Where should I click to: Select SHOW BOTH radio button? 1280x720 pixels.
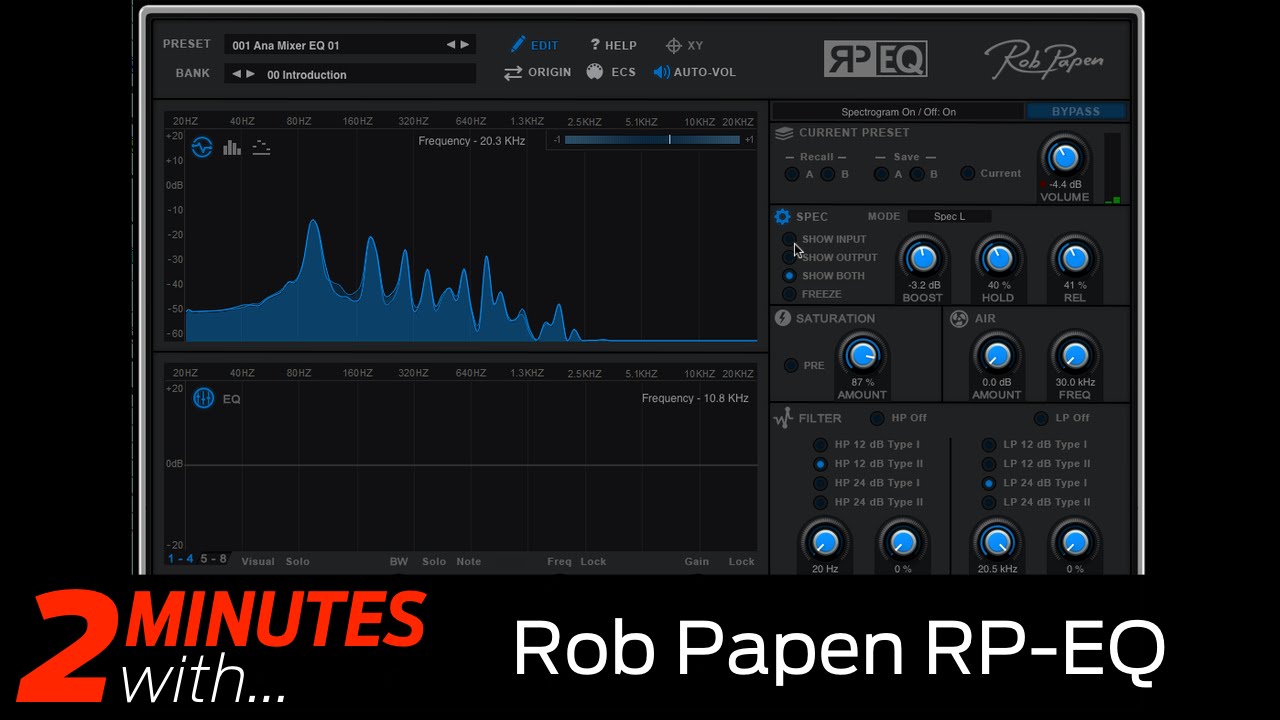pos(790,276)
